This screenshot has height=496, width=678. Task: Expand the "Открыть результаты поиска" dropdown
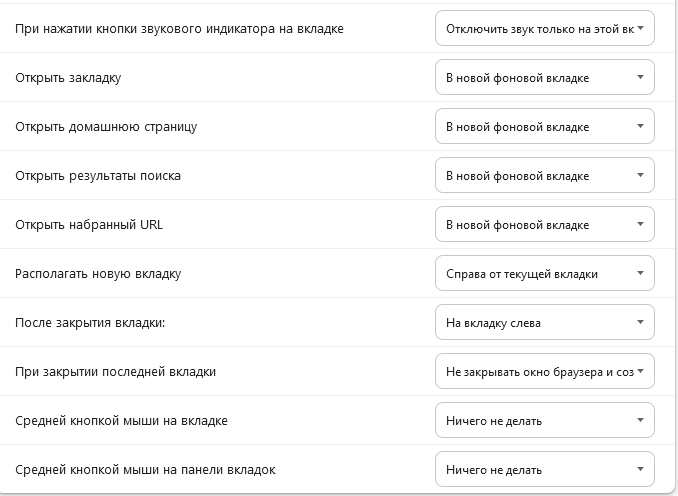(545, 176)
